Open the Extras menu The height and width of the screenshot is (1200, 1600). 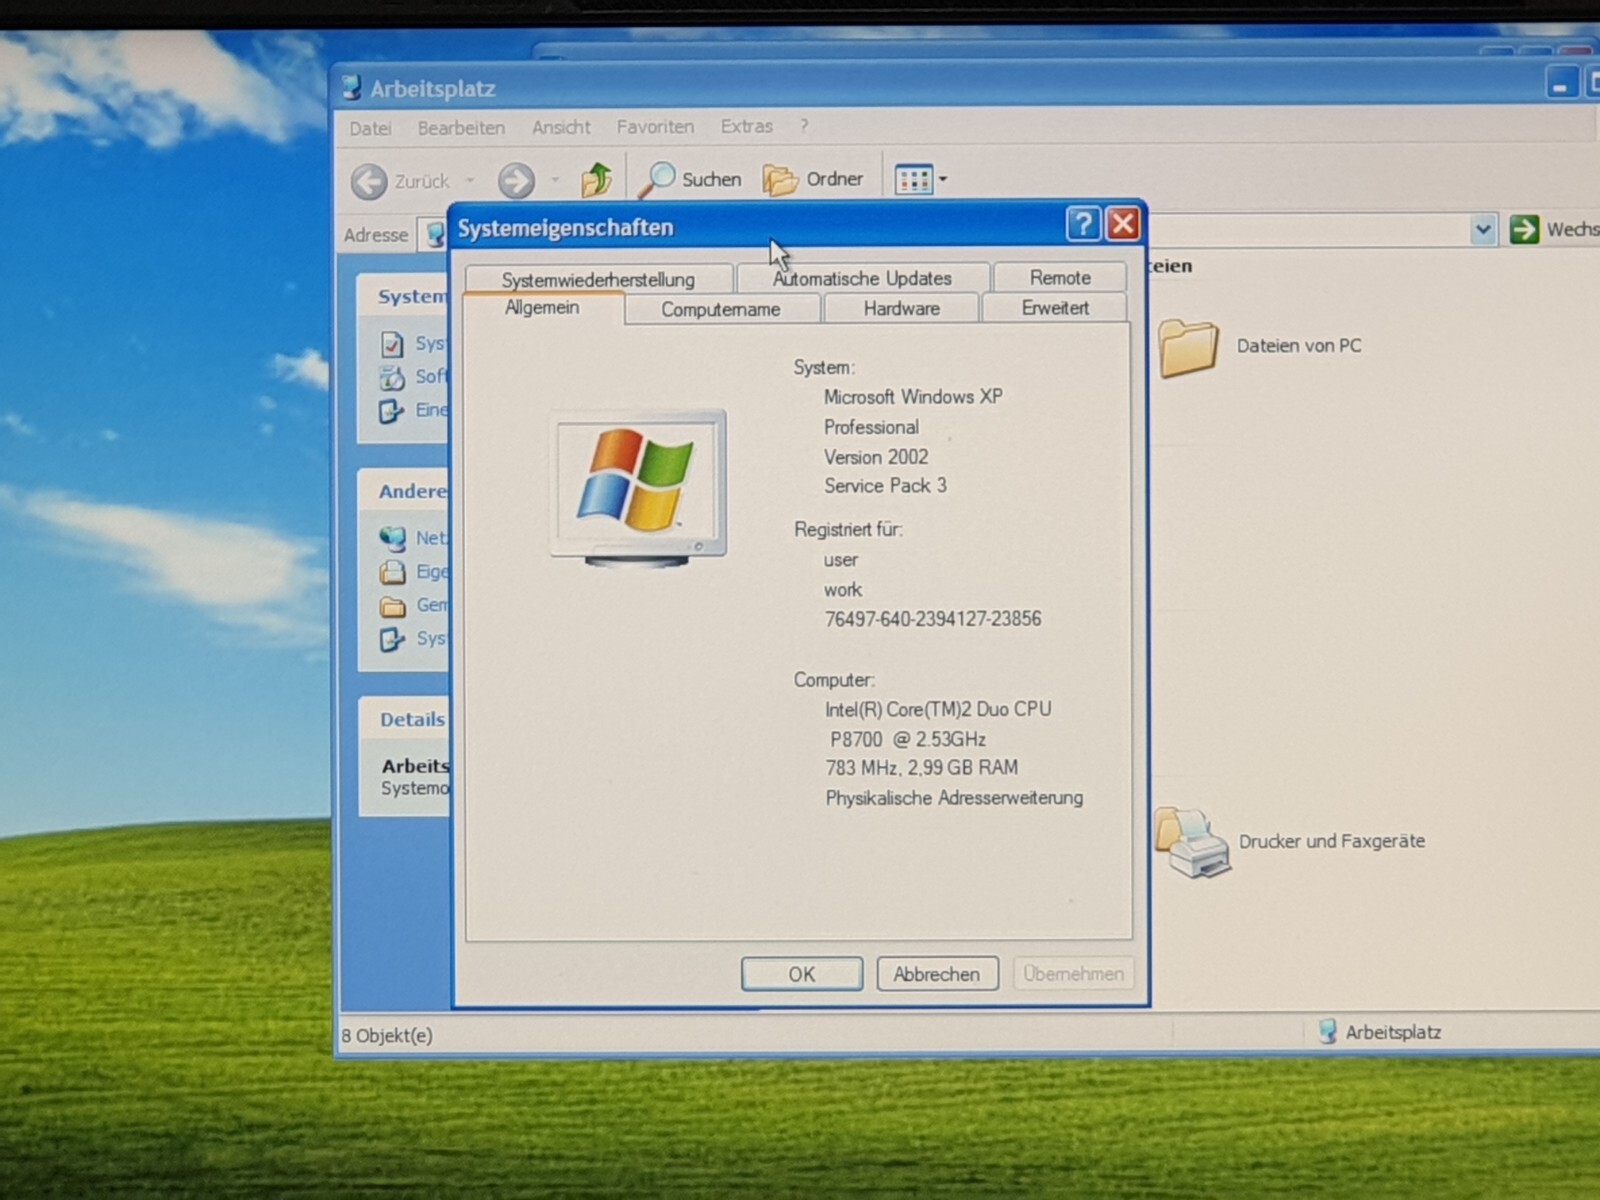point(746,126)
